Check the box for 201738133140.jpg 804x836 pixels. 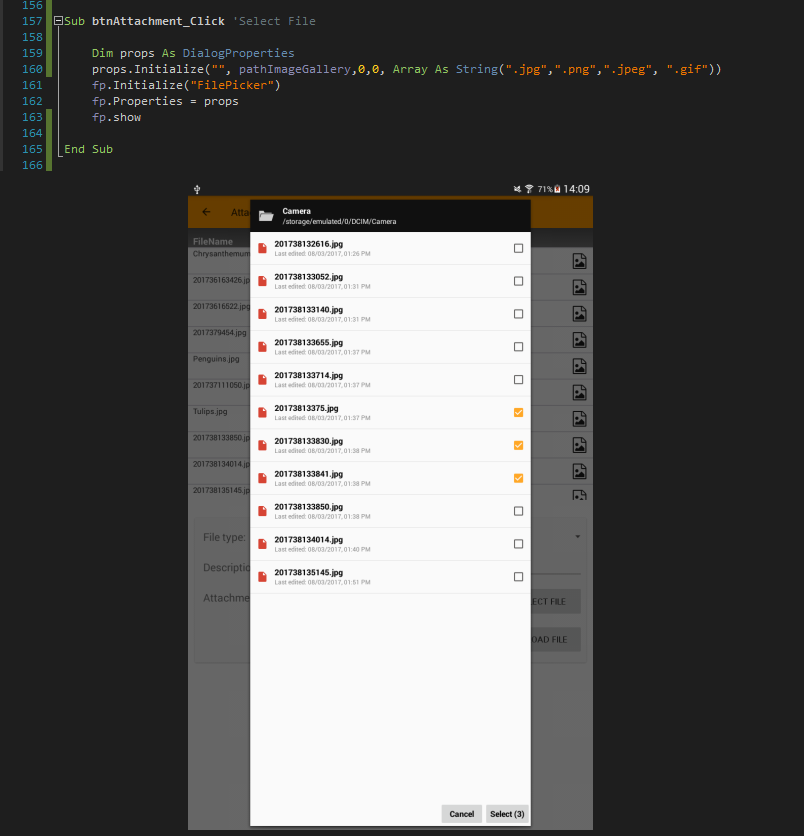[518, 314]
